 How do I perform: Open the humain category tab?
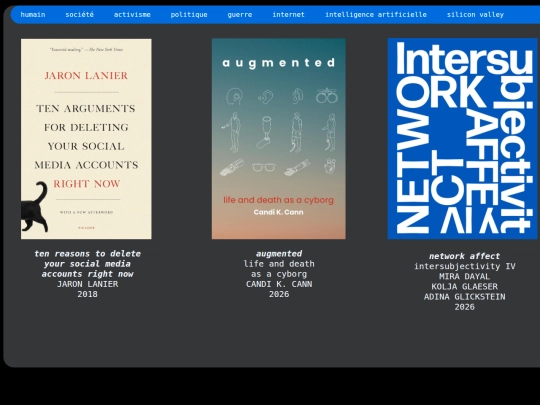coord(33,14)
